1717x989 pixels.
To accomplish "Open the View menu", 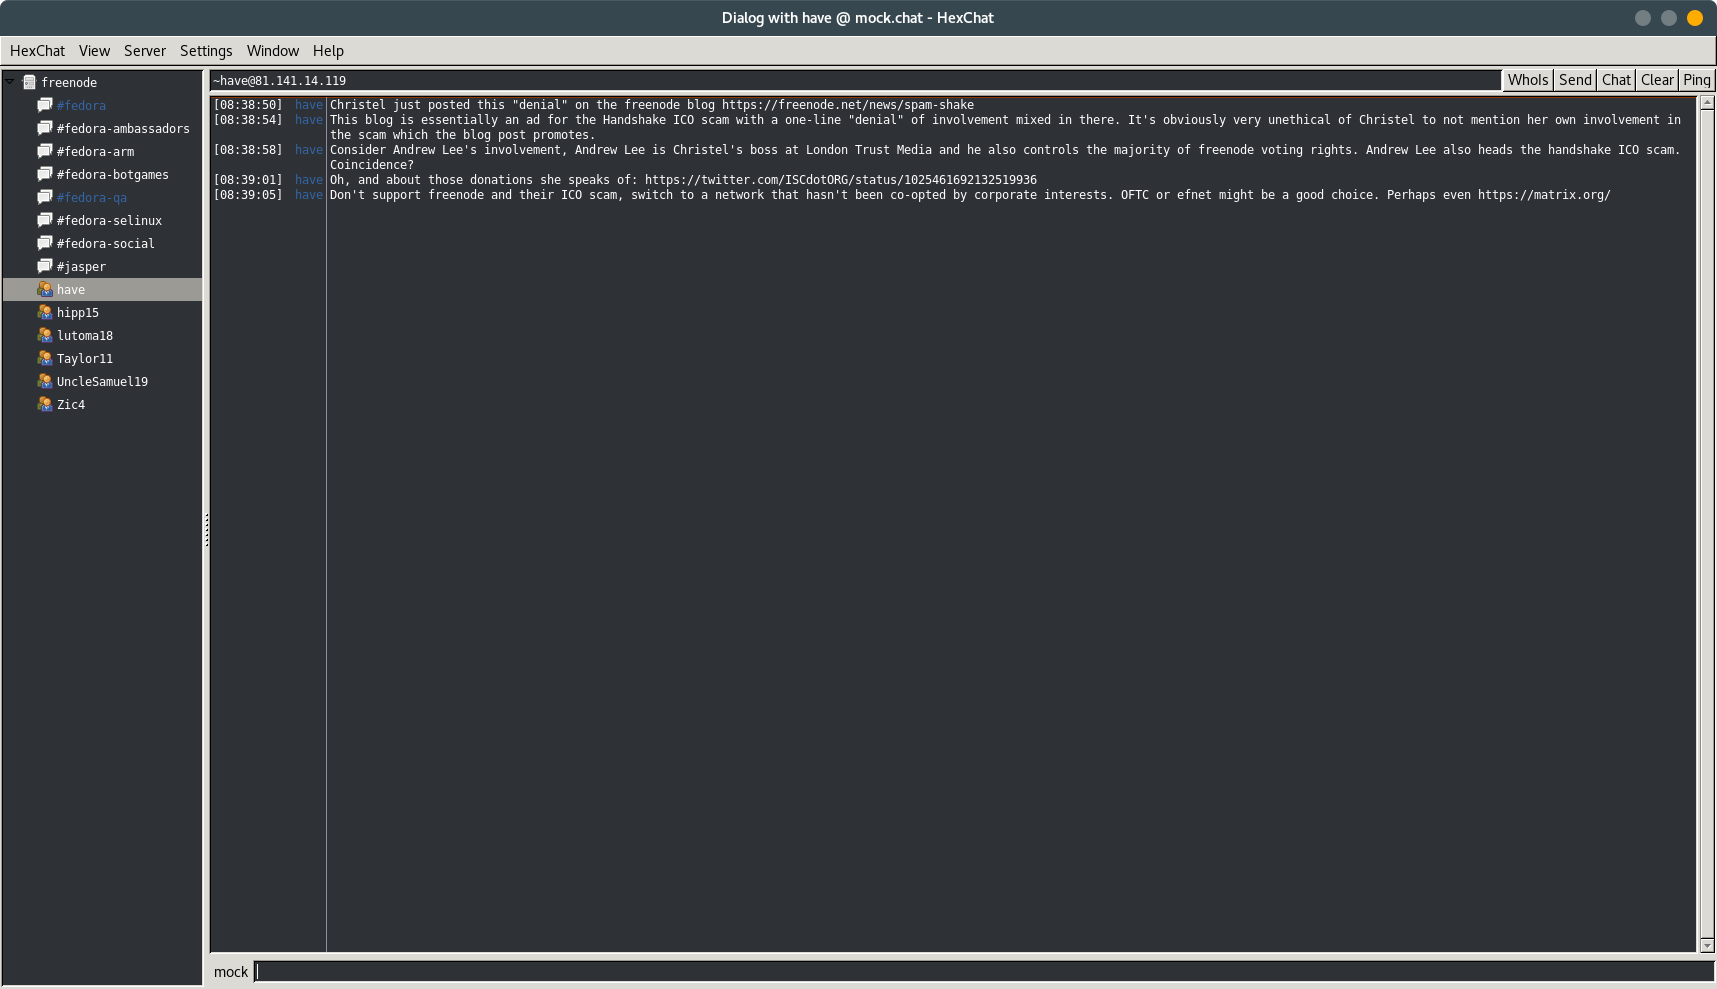I will (94, 51).
